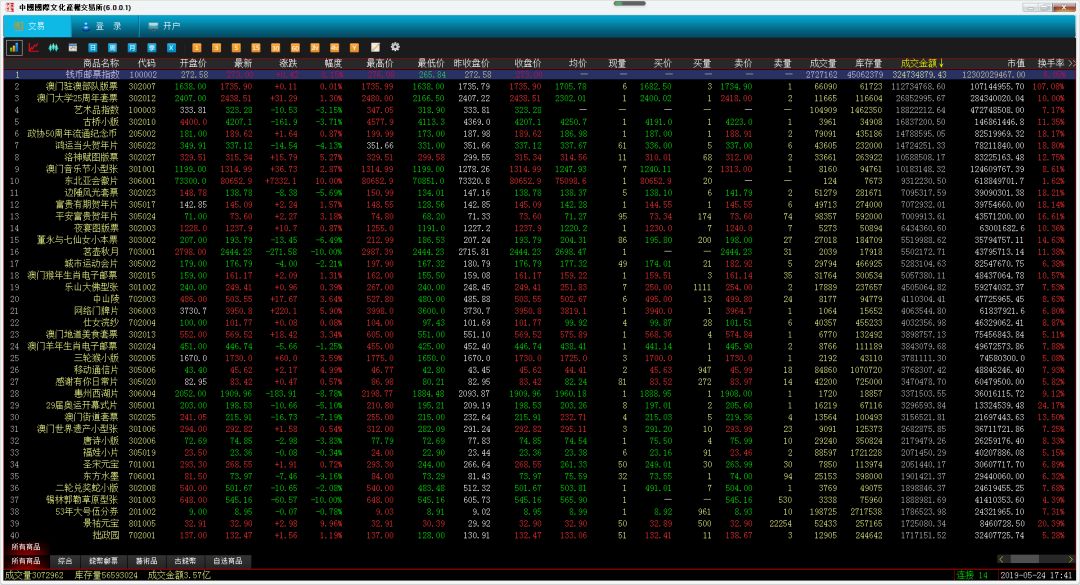Switch to the red time-share line chart

click(x=34, y=48)
